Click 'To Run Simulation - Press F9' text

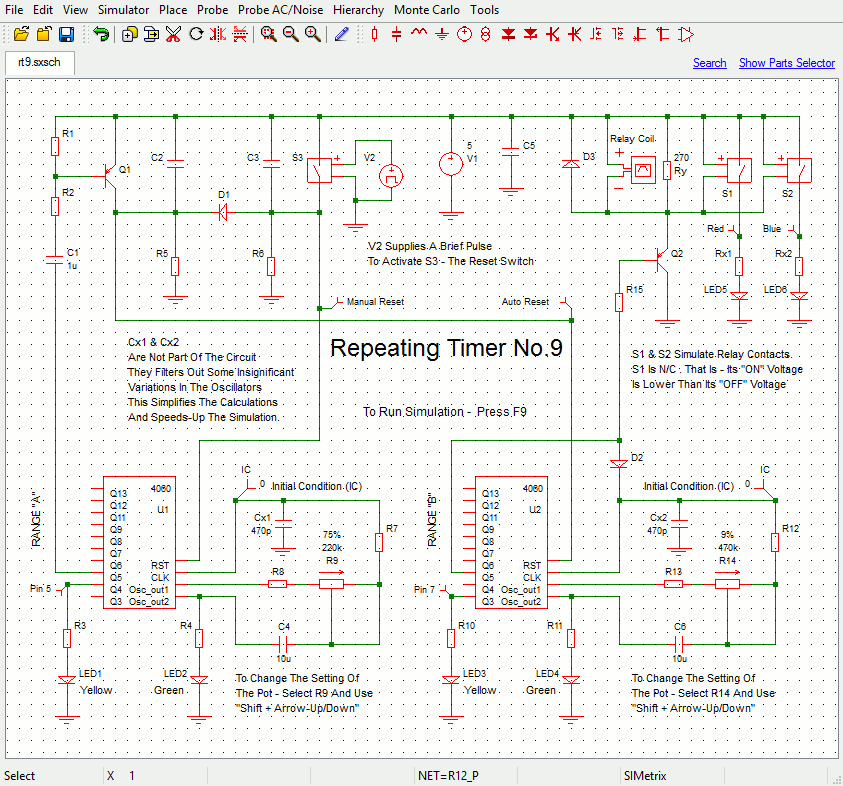[445, 412]
